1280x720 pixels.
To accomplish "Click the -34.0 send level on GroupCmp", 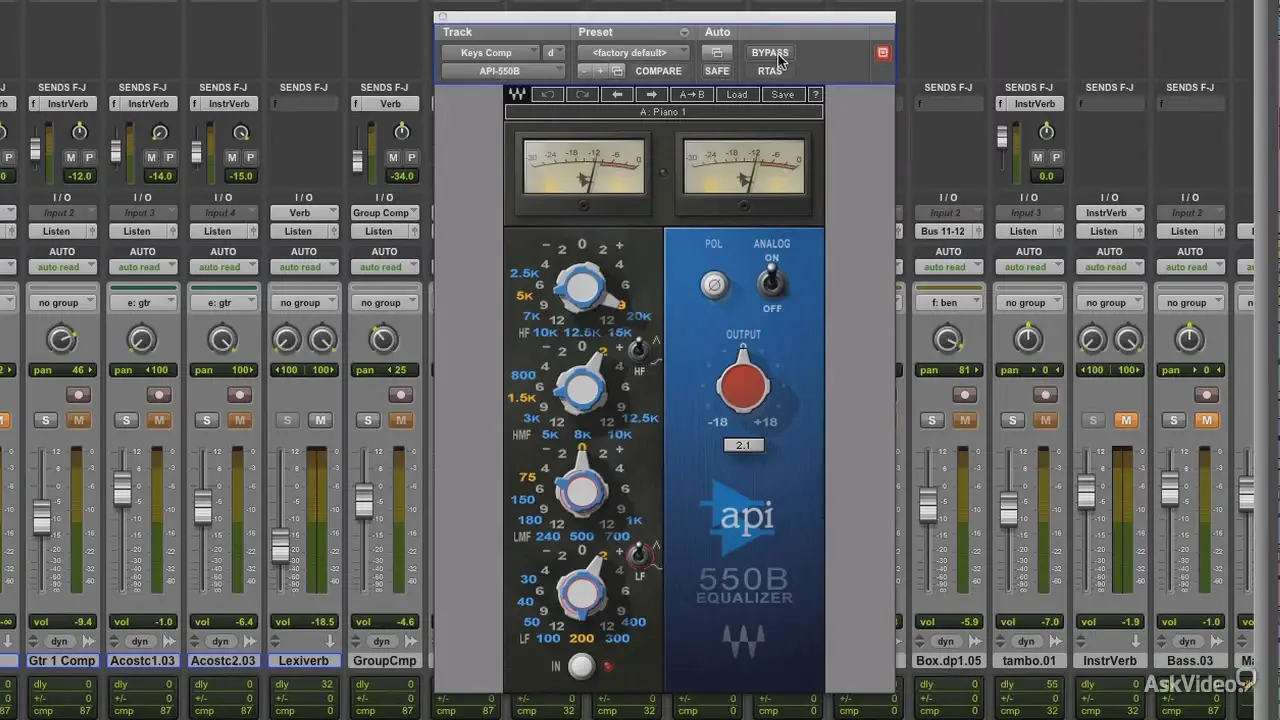I will click(x=401, y=176).
